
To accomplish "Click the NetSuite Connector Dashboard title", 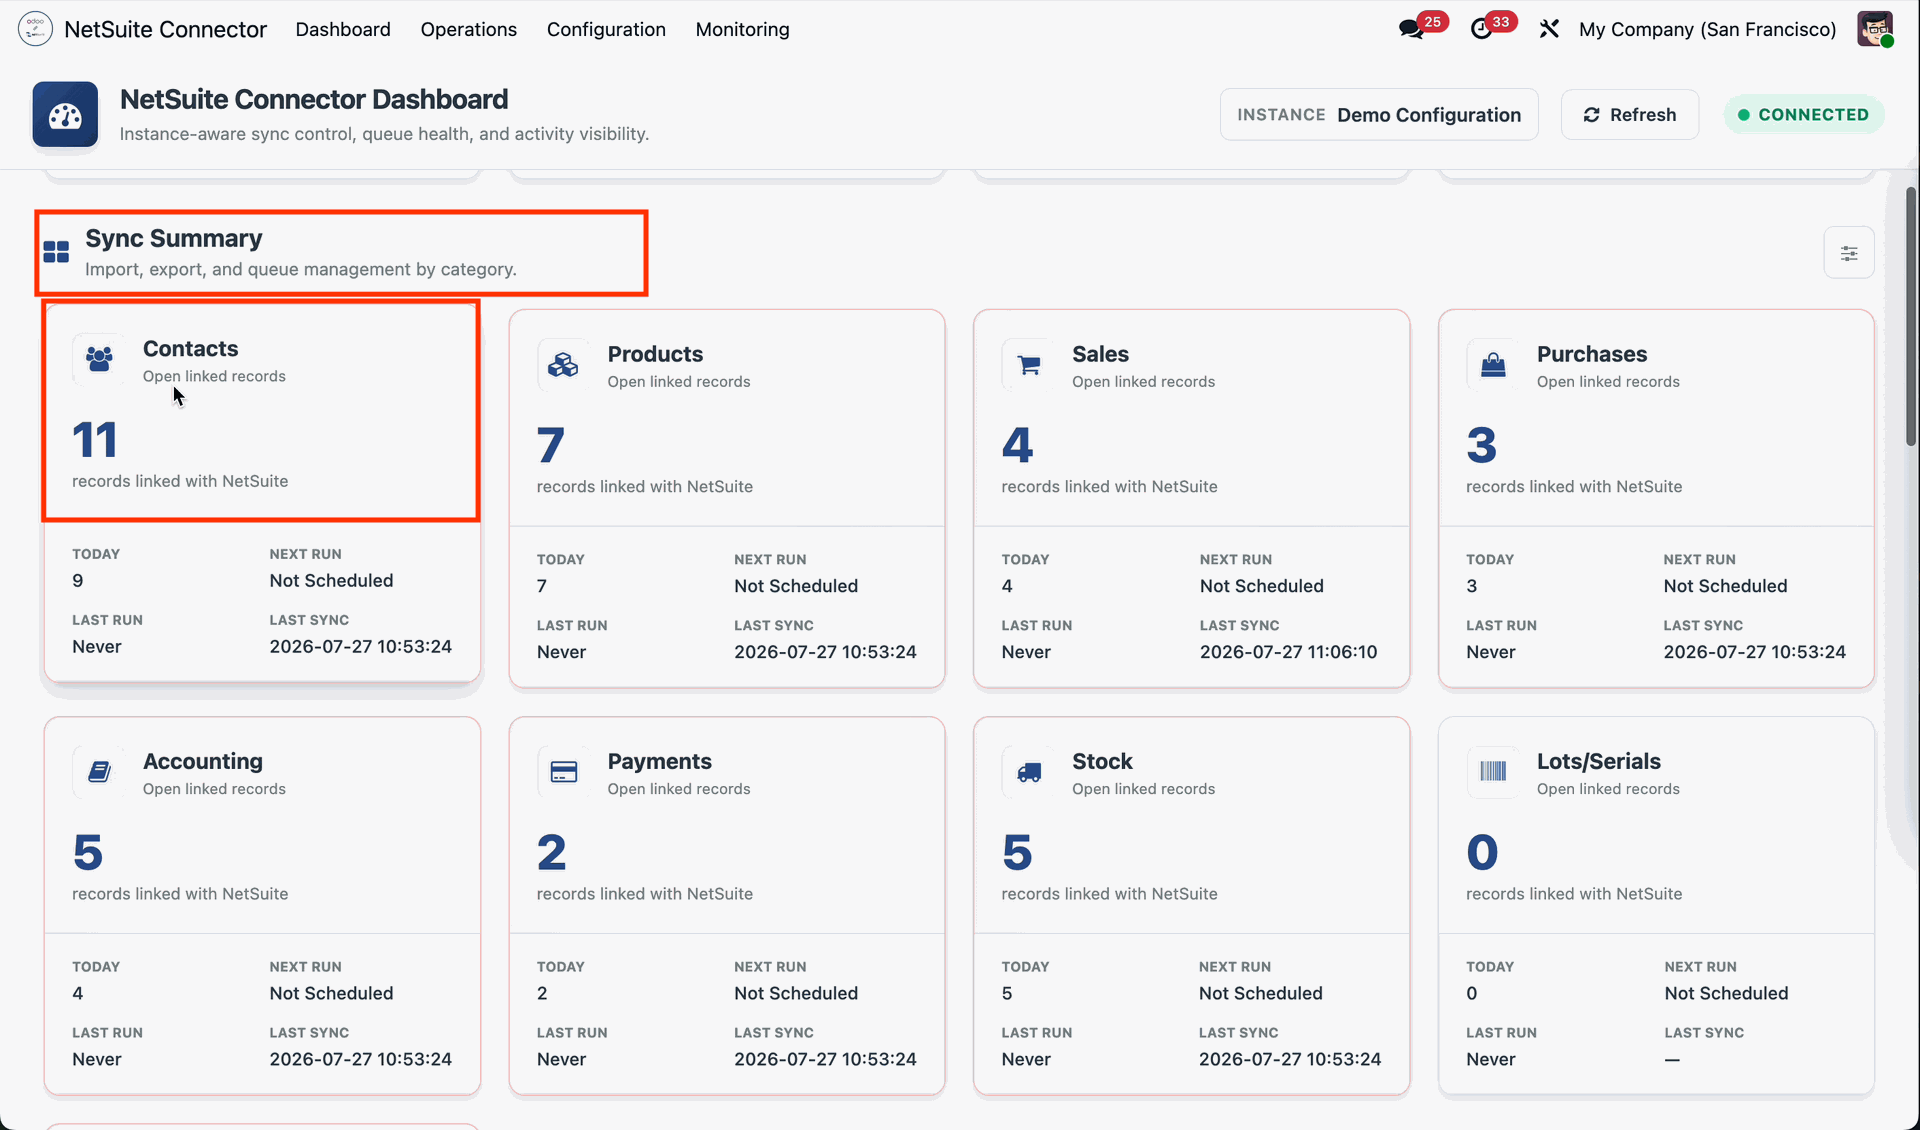I will tap(314, 99).
